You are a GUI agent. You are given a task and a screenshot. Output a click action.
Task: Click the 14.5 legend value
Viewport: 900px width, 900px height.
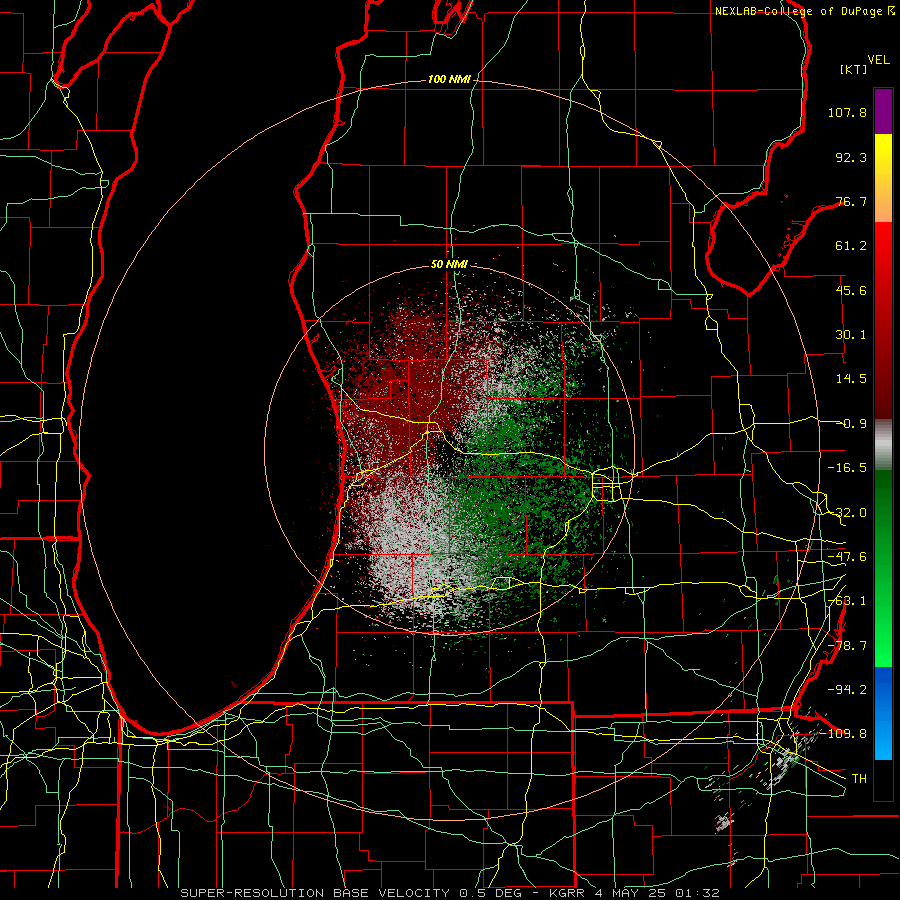(x=851, y=379)
